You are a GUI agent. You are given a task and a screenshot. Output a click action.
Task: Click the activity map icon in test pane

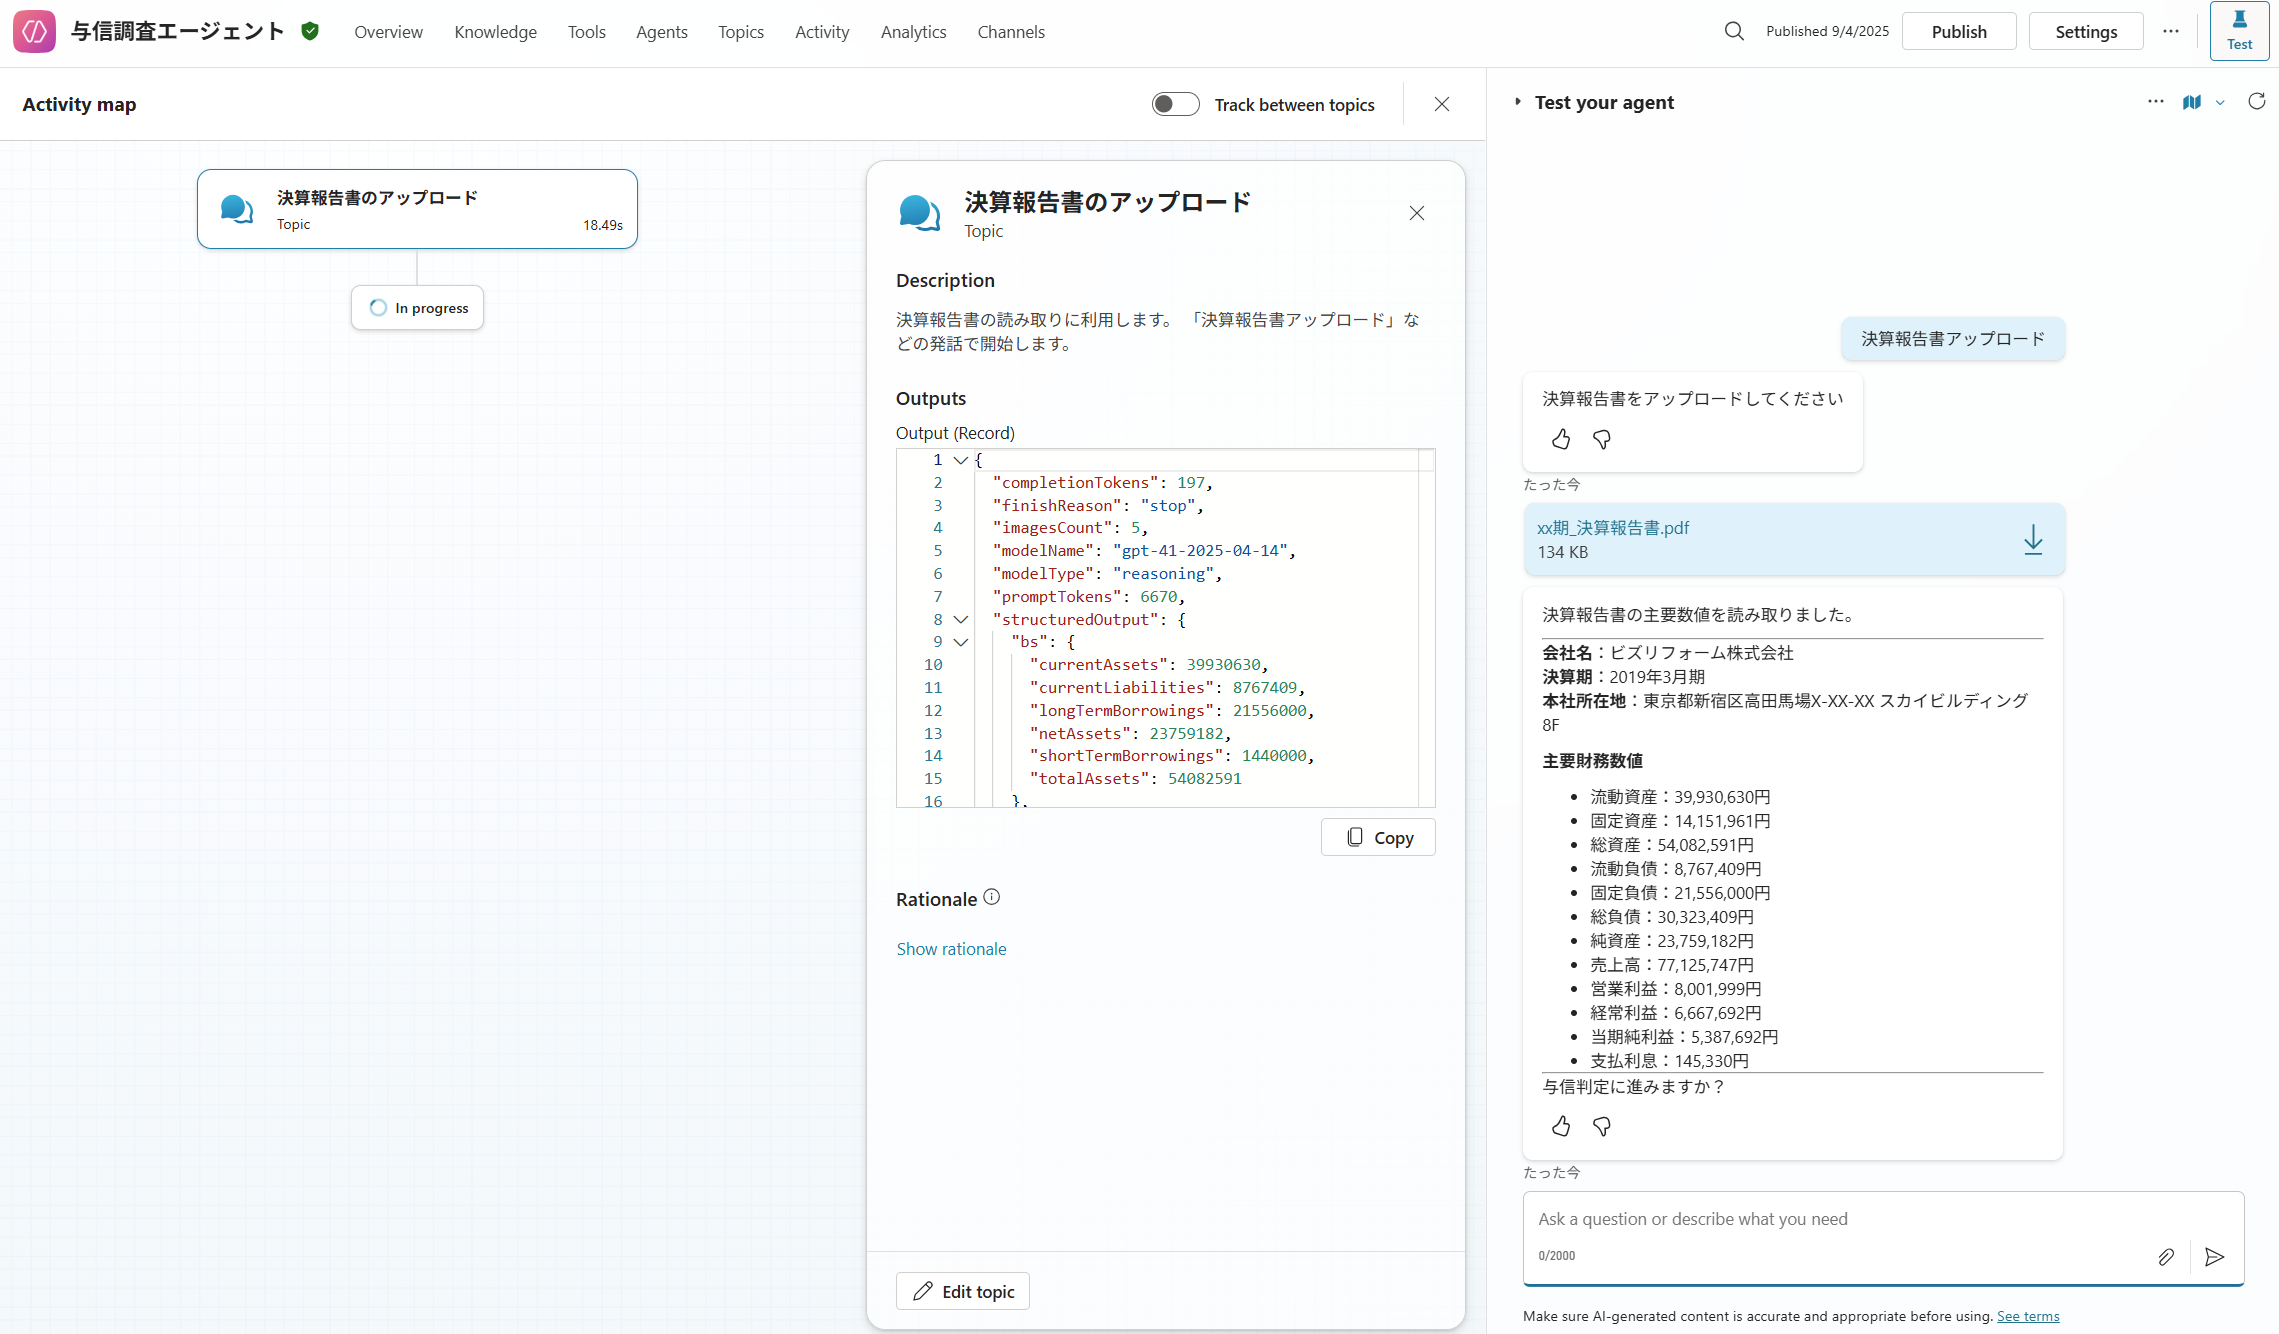(2191, 102)
